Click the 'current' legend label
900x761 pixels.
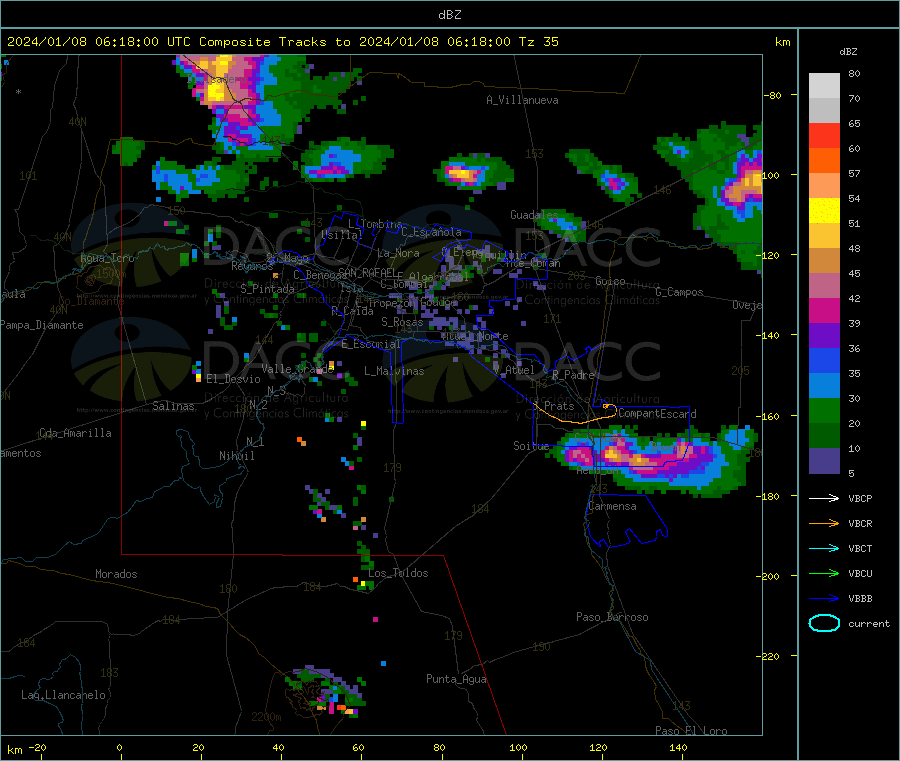point(869,623)
